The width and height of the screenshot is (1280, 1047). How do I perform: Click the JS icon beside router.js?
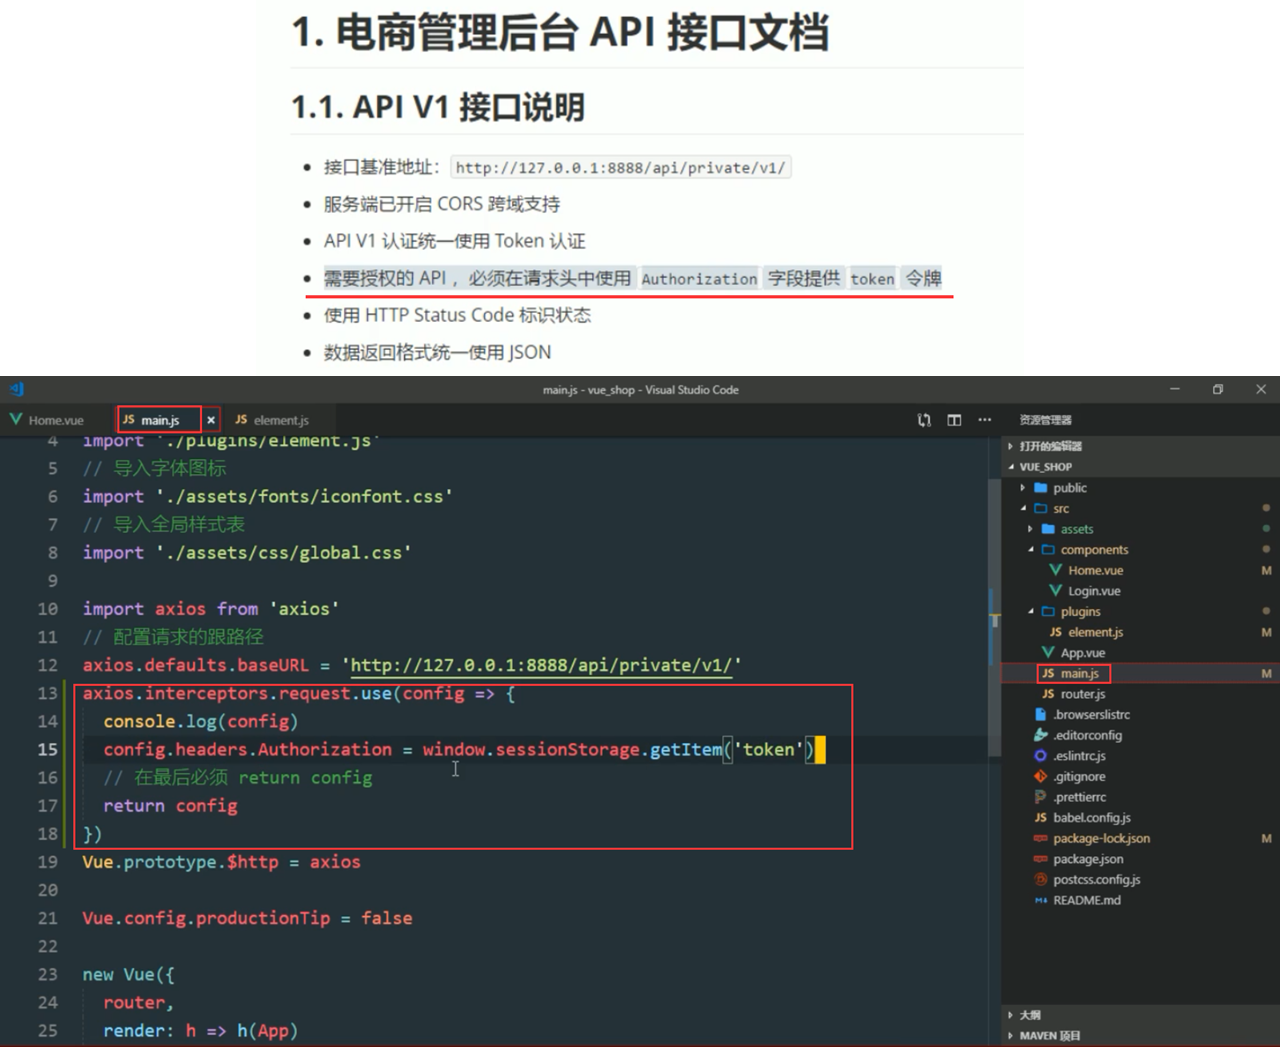pos(1048,694)
